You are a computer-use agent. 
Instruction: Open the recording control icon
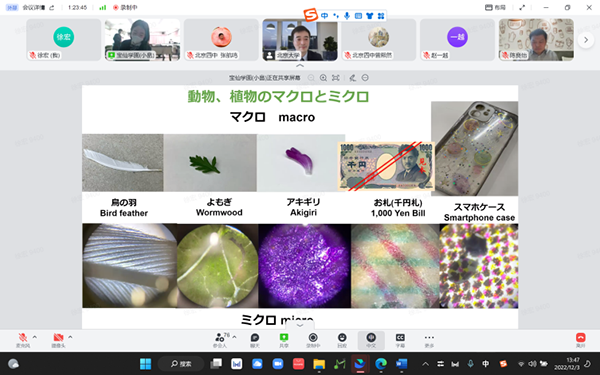click(x=313, y=338)
